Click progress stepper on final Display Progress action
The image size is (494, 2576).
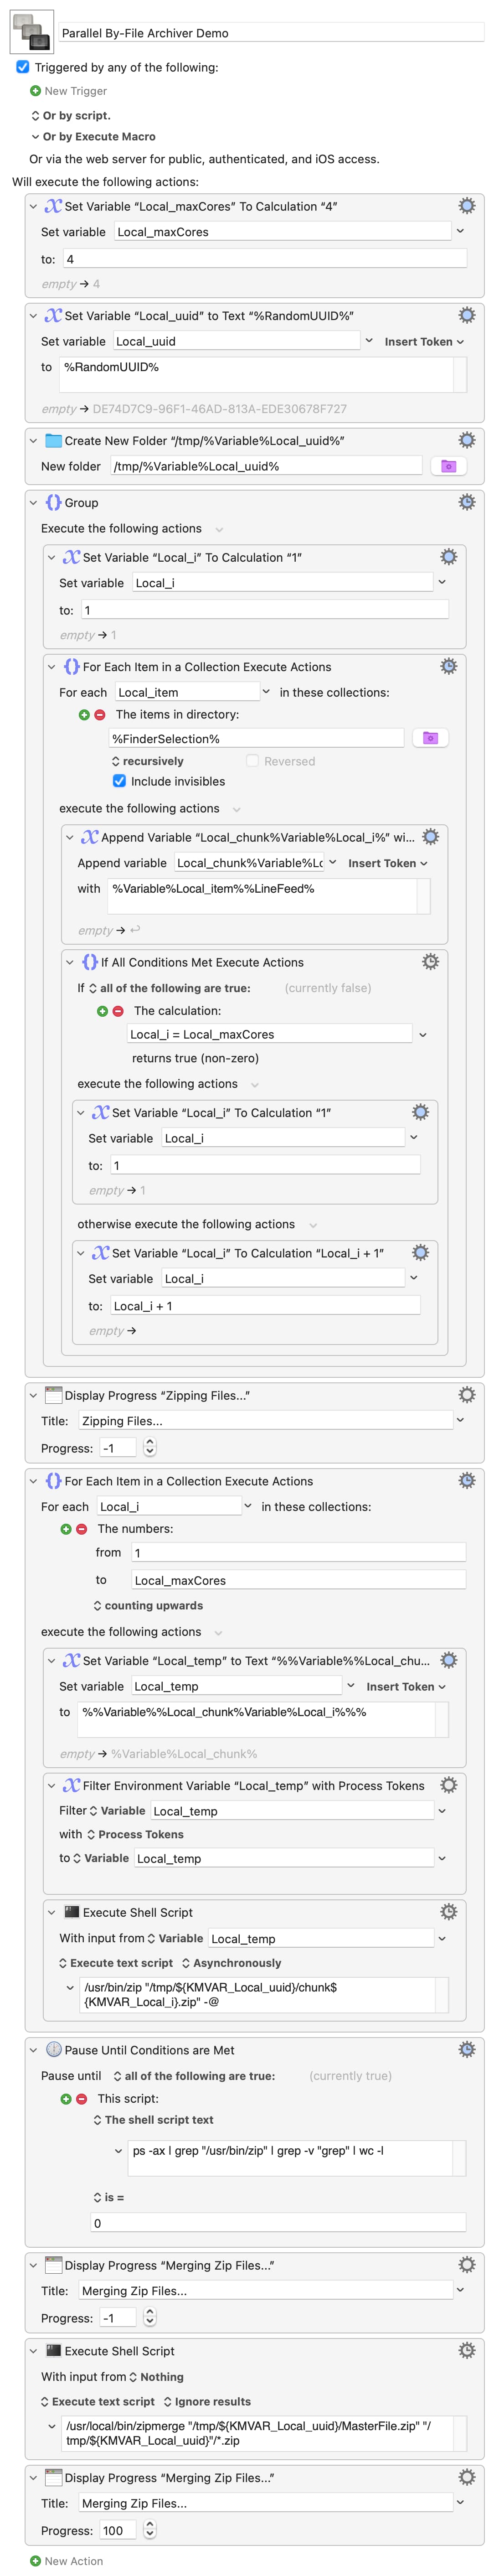click(150, 2531)
